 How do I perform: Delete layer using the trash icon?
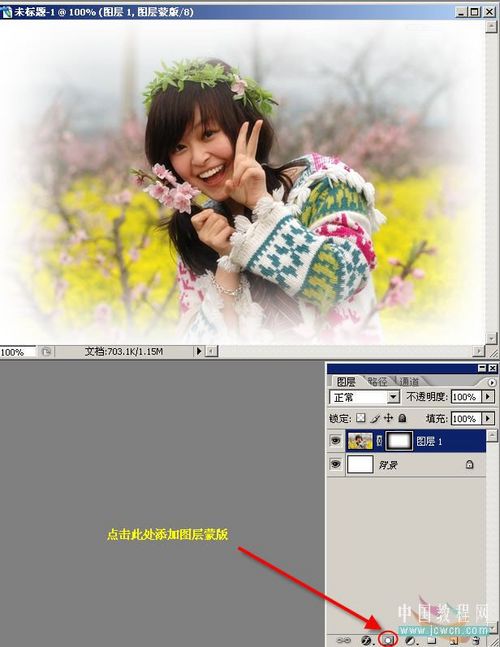(476, 640)
